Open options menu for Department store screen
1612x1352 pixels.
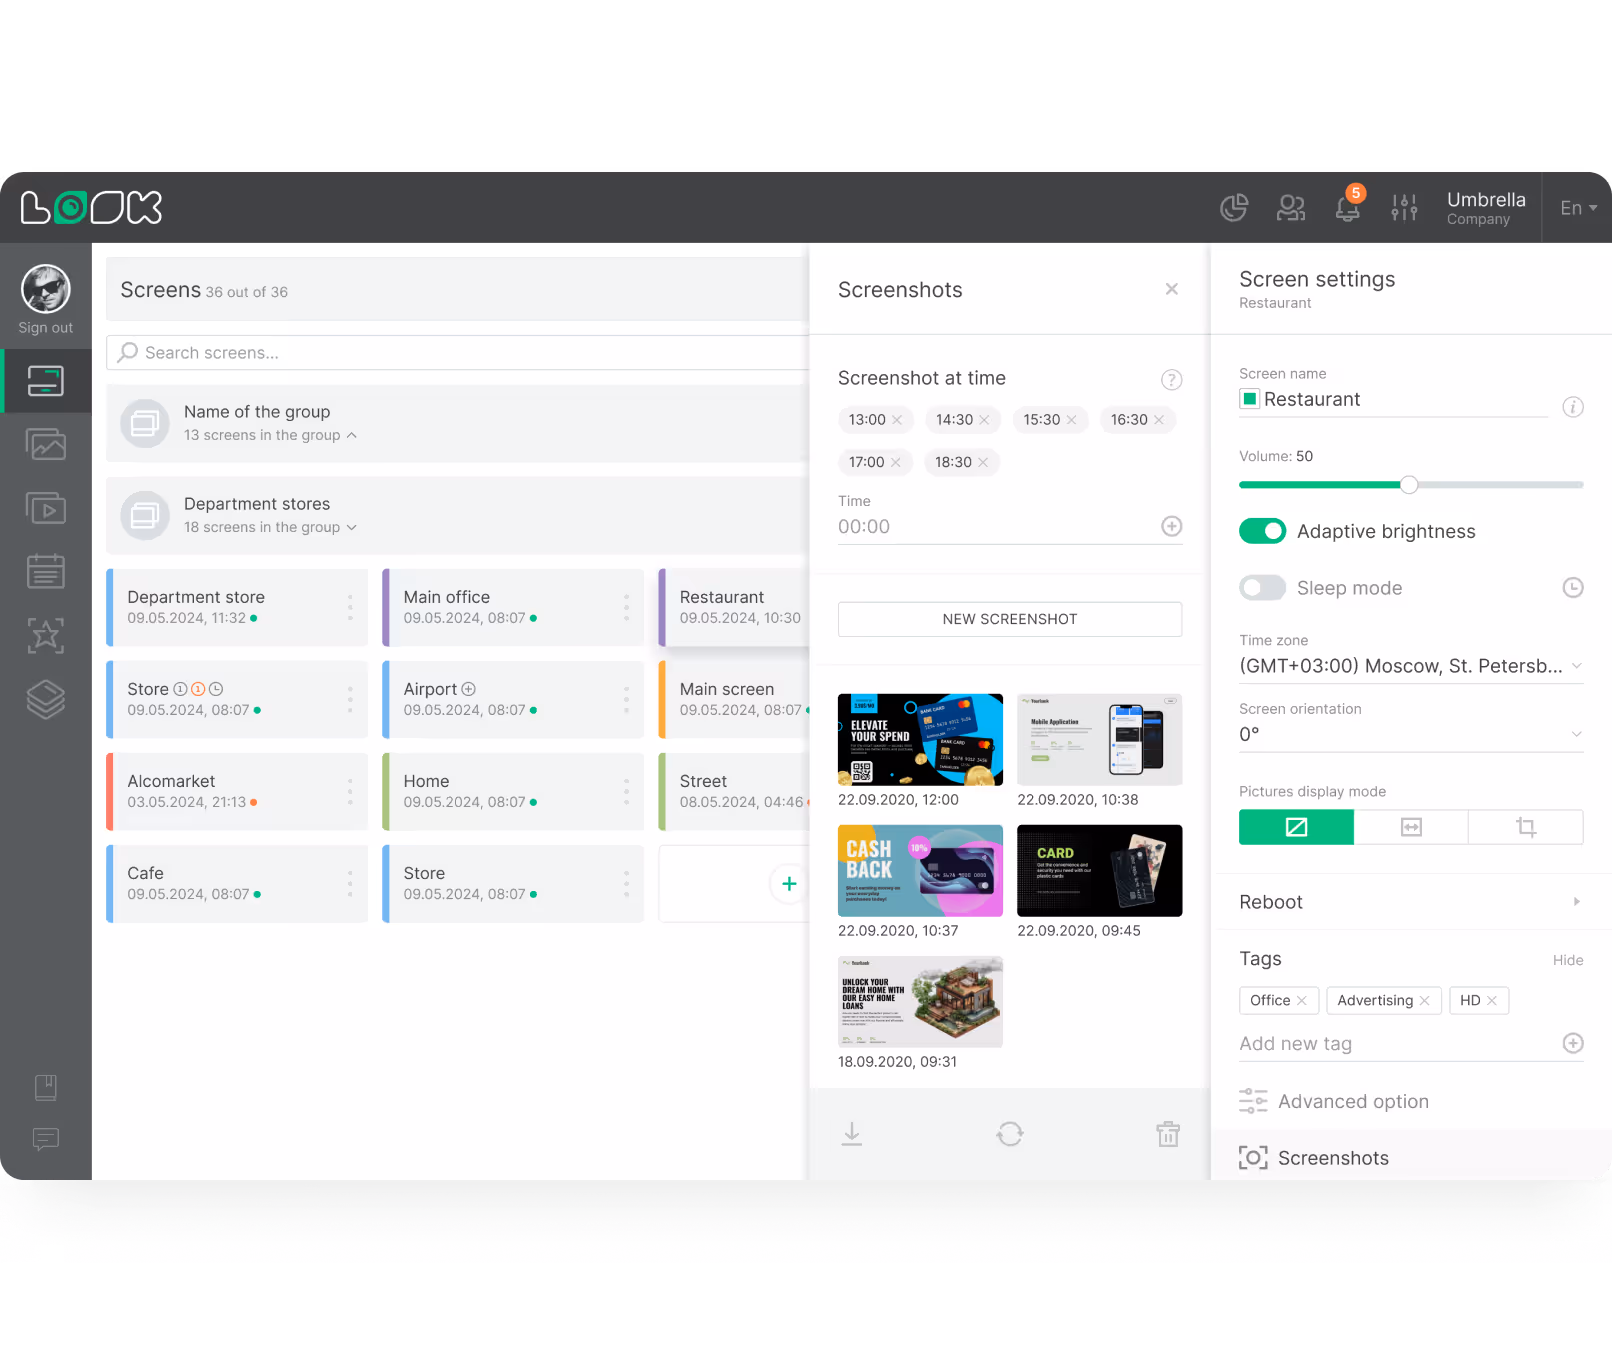[350, 607]
